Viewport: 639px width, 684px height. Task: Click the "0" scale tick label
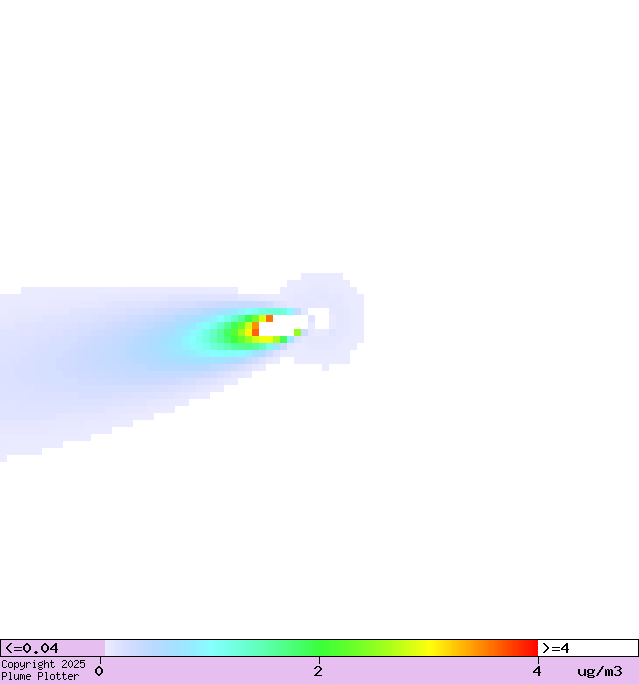pyautogui.click(x=99, y=671)
